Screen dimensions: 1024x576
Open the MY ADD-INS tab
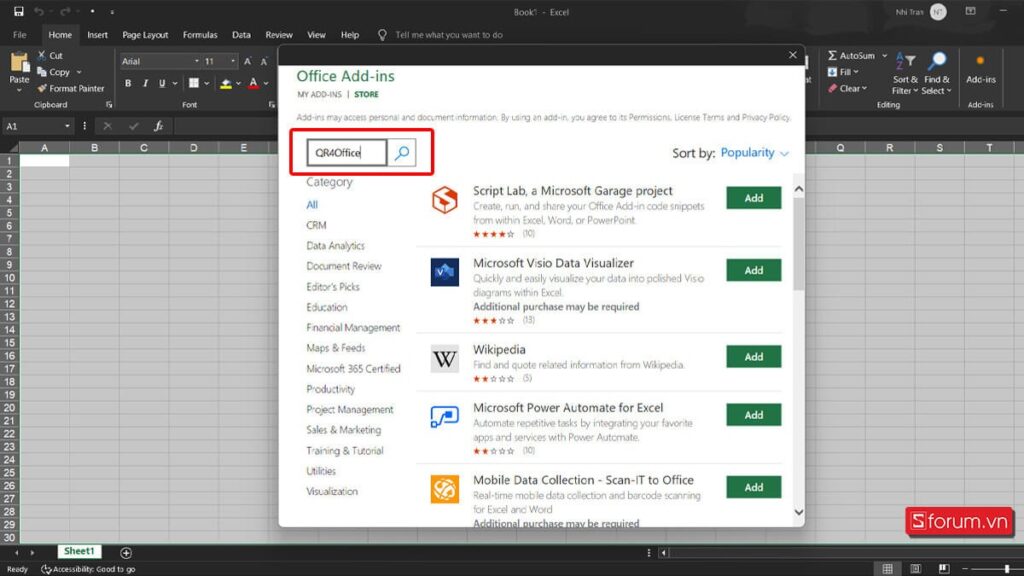319,95
